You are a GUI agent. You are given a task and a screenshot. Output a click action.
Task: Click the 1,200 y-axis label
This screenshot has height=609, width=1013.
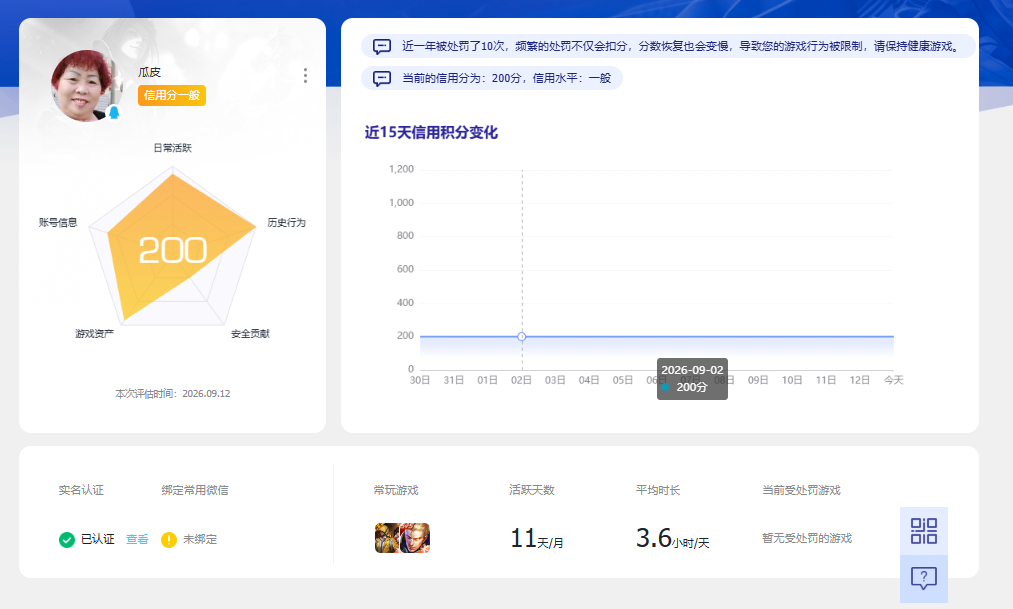(x=401, y=169)
